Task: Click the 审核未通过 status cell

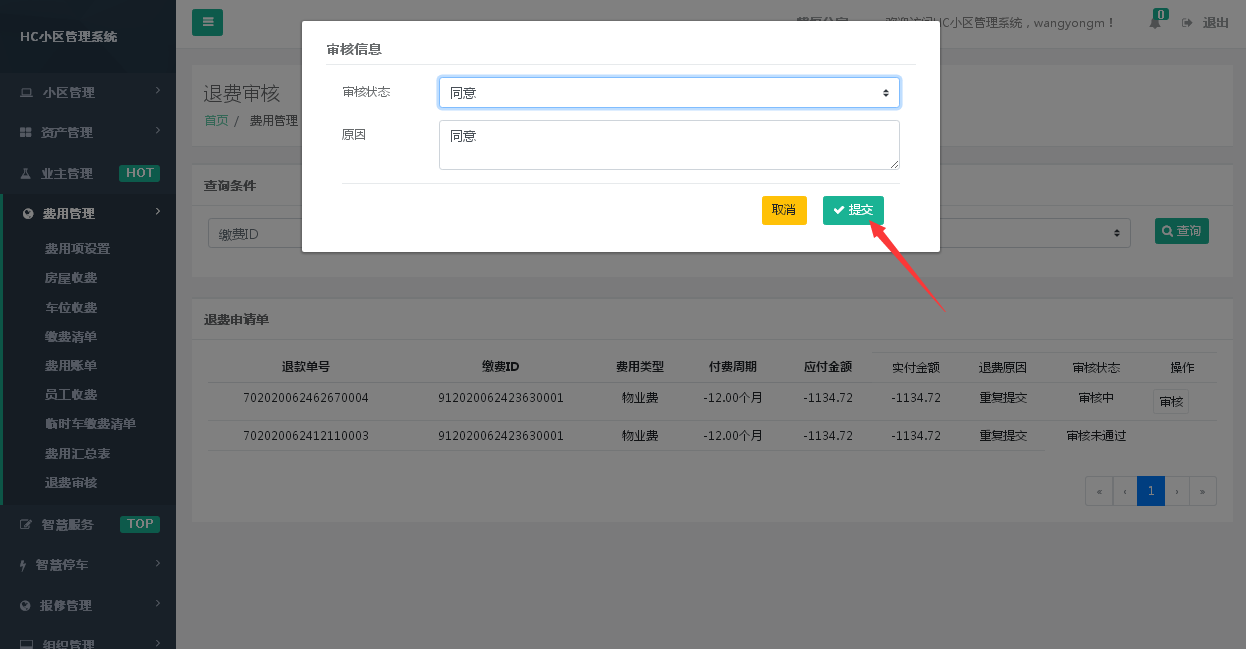Action: click(1096, 436)
